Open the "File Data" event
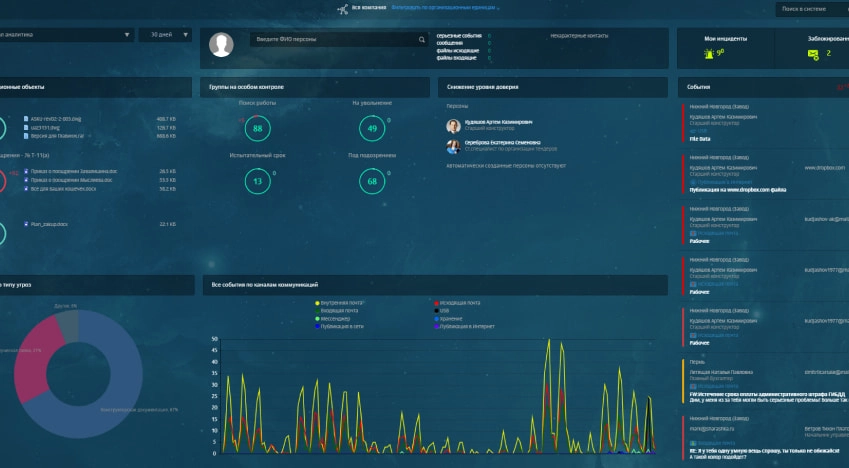This screenshot has height=468, width=849. point(700,139)
